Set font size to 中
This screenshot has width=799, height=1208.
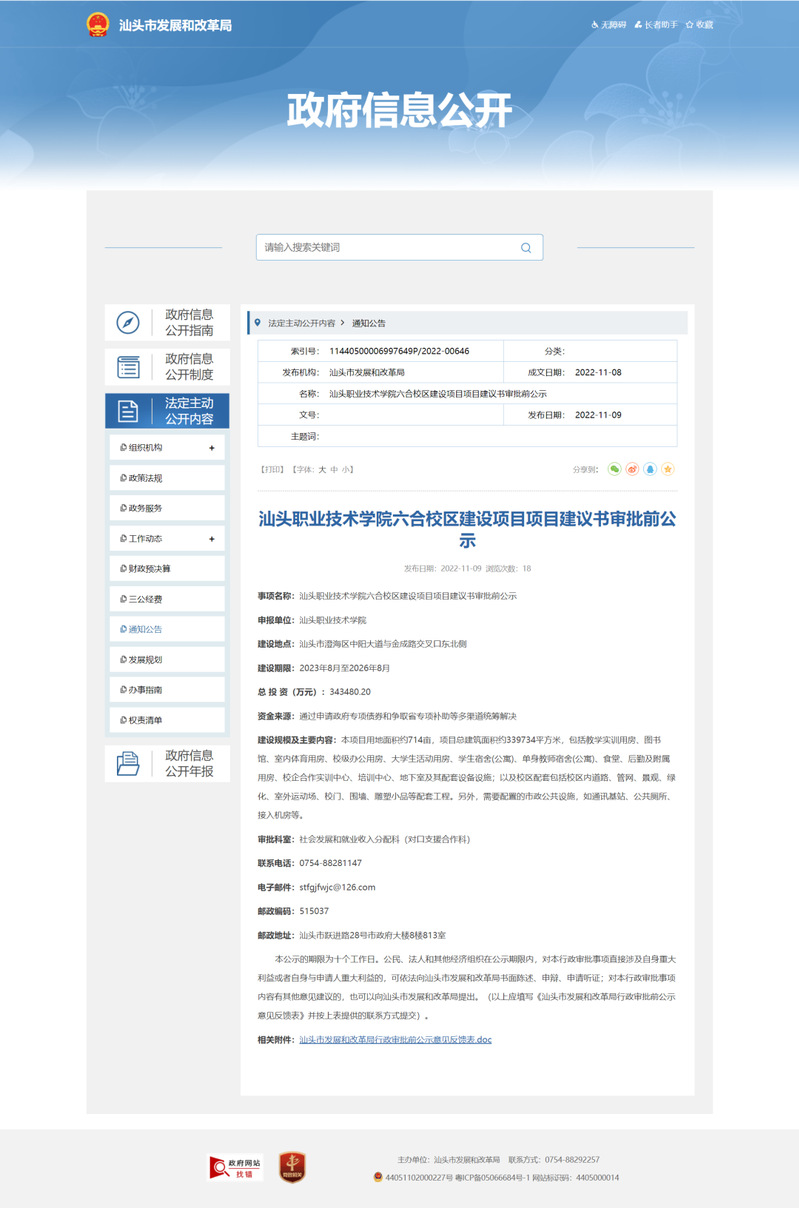(334, 469)
